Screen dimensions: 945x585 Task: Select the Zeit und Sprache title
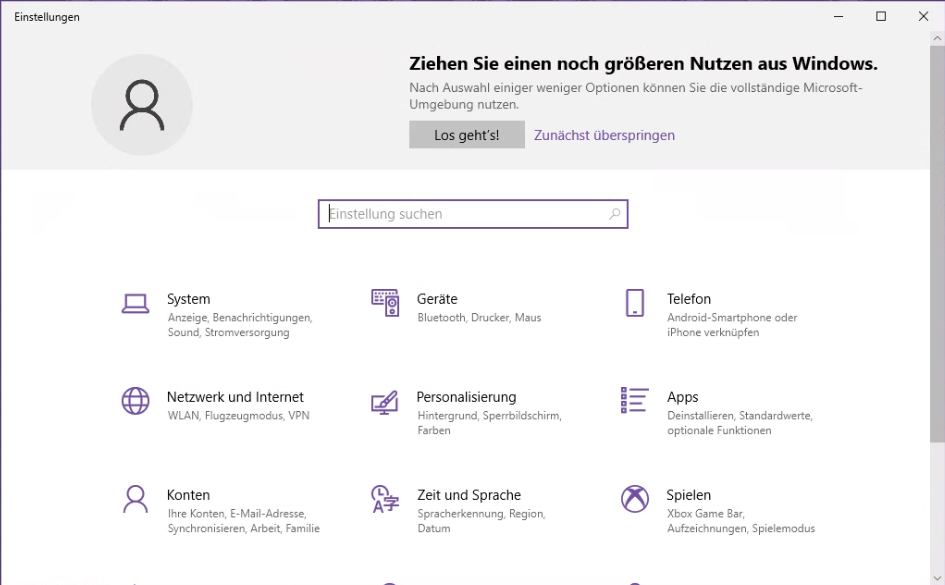469,495
